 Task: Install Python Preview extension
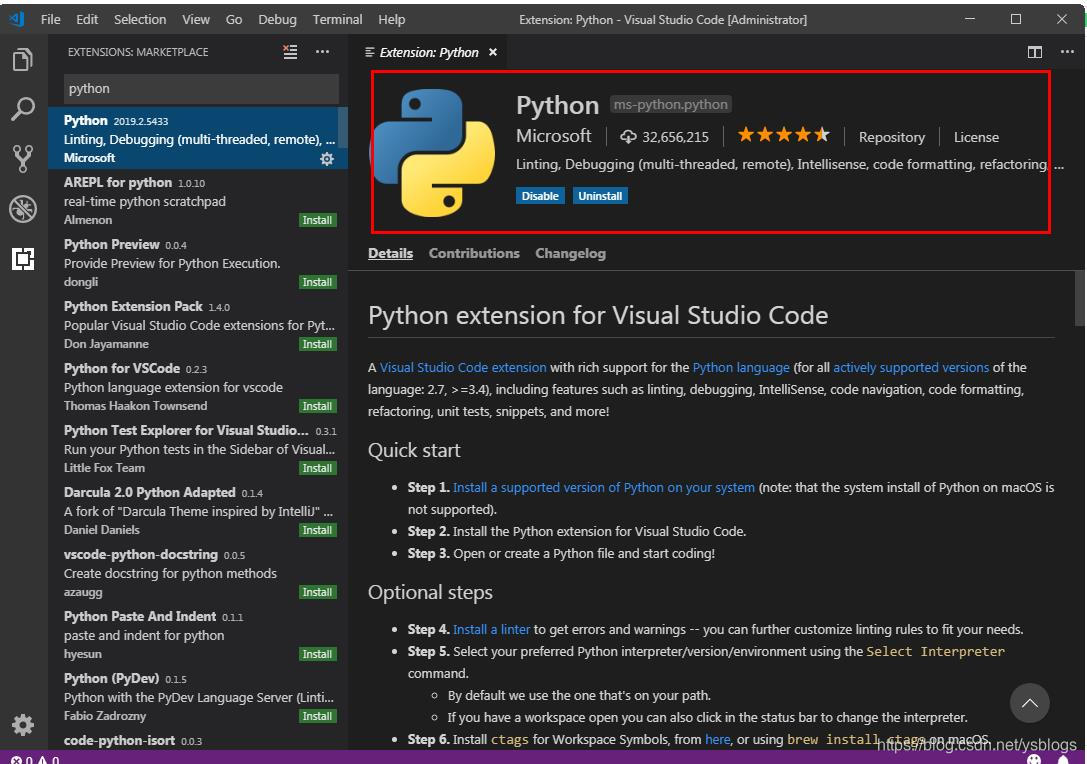tap(318, 282)
